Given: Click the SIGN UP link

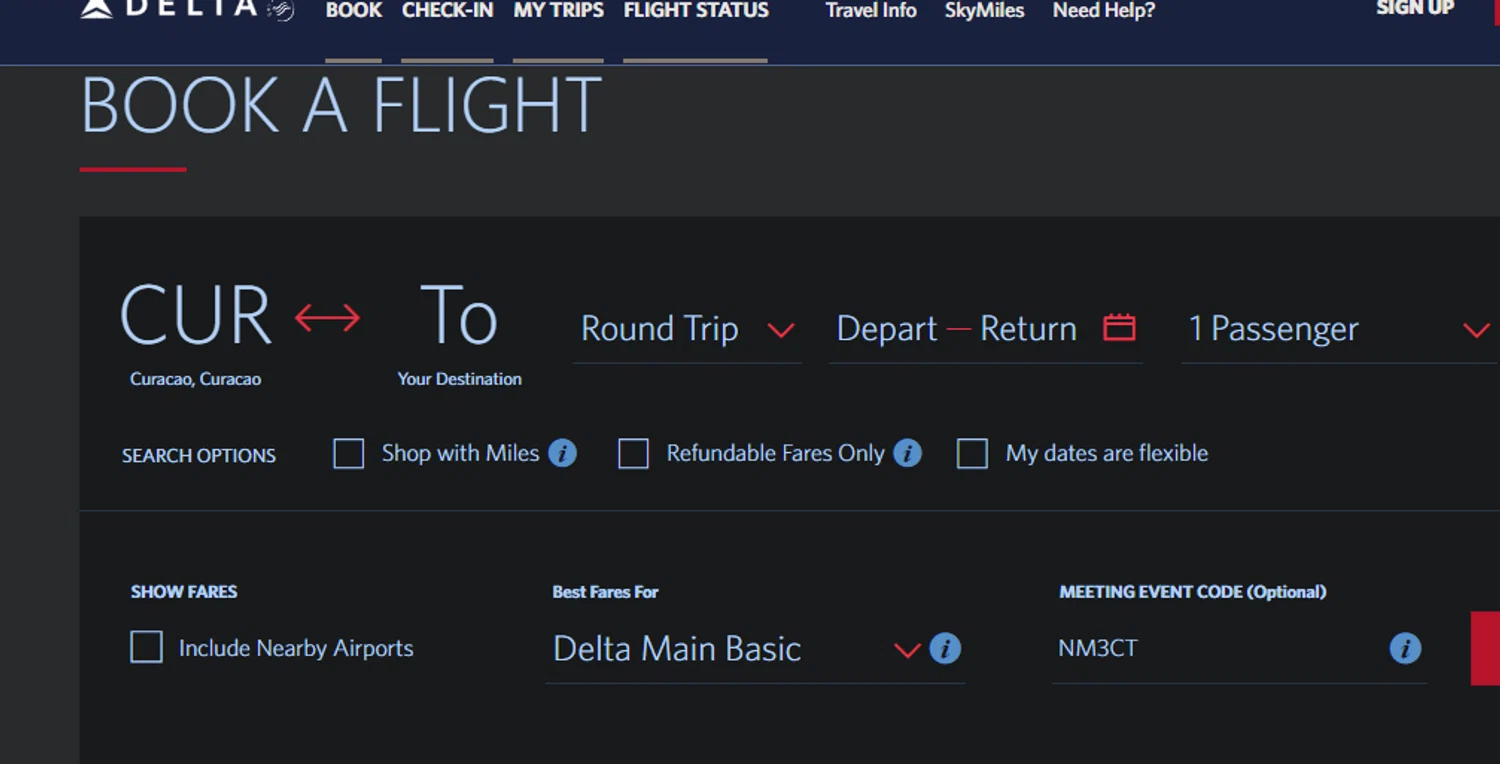Looking at the screenshot, I should 1415,9.
